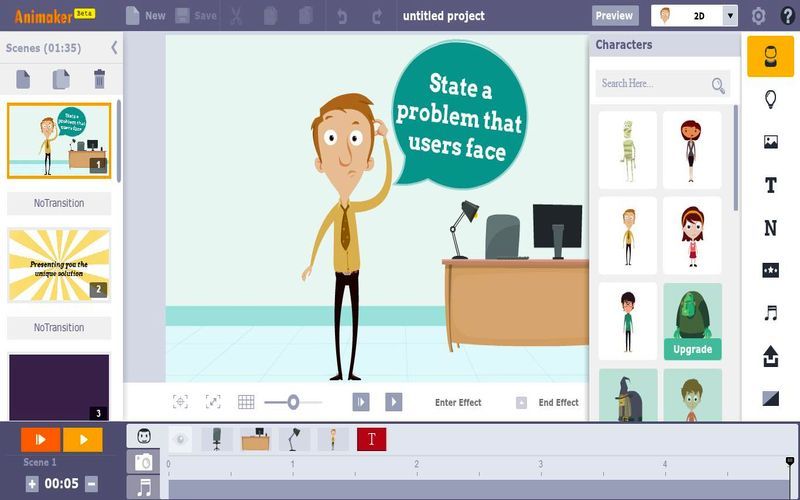
Task: Open the Characters library icon in sidebar
Action: [770, 57]
